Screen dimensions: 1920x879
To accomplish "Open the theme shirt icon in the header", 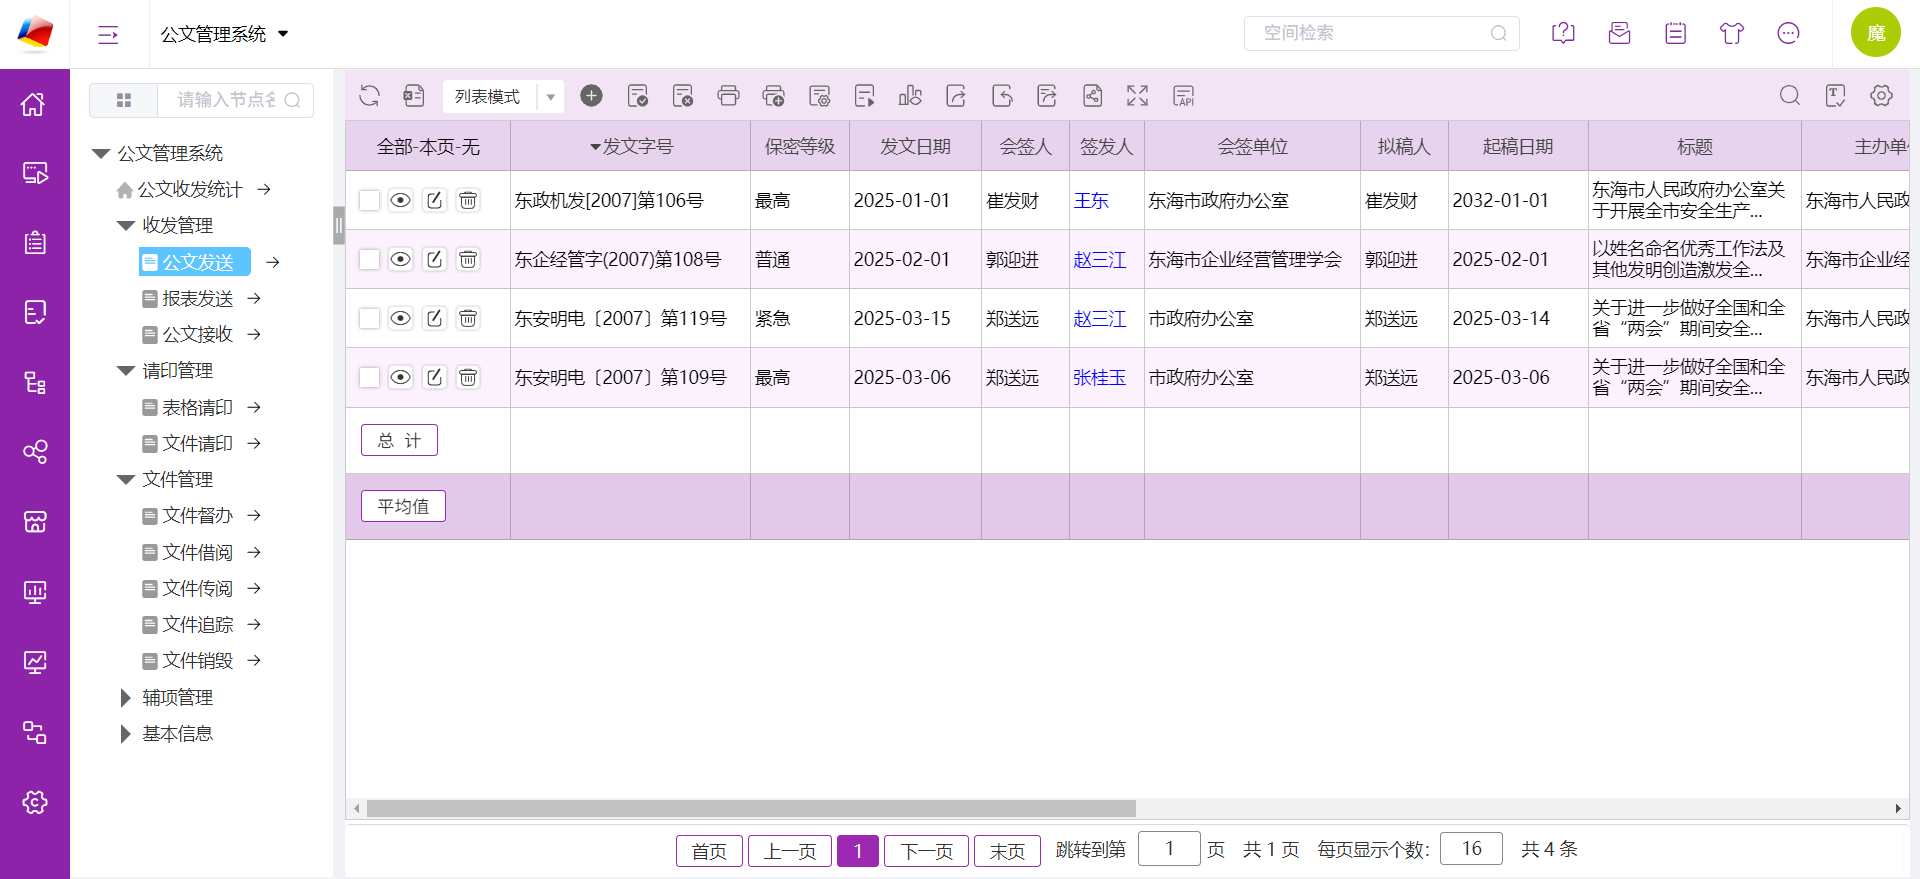I will click(1732, 33).
